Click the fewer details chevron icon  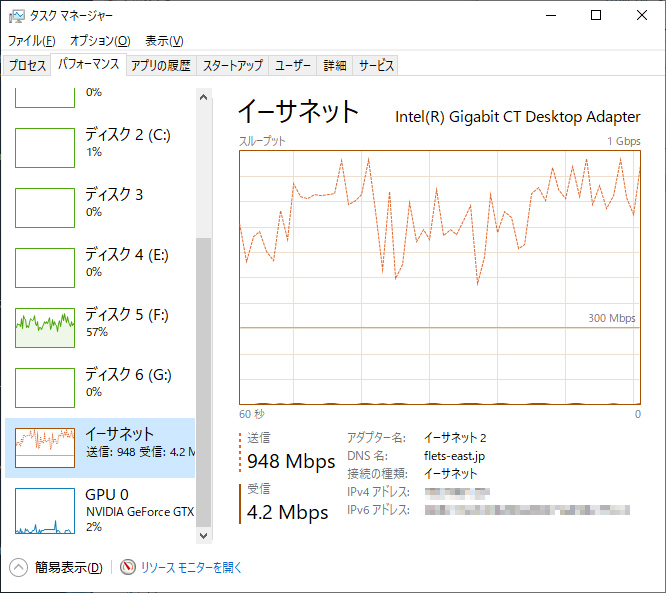pos(19,567)
